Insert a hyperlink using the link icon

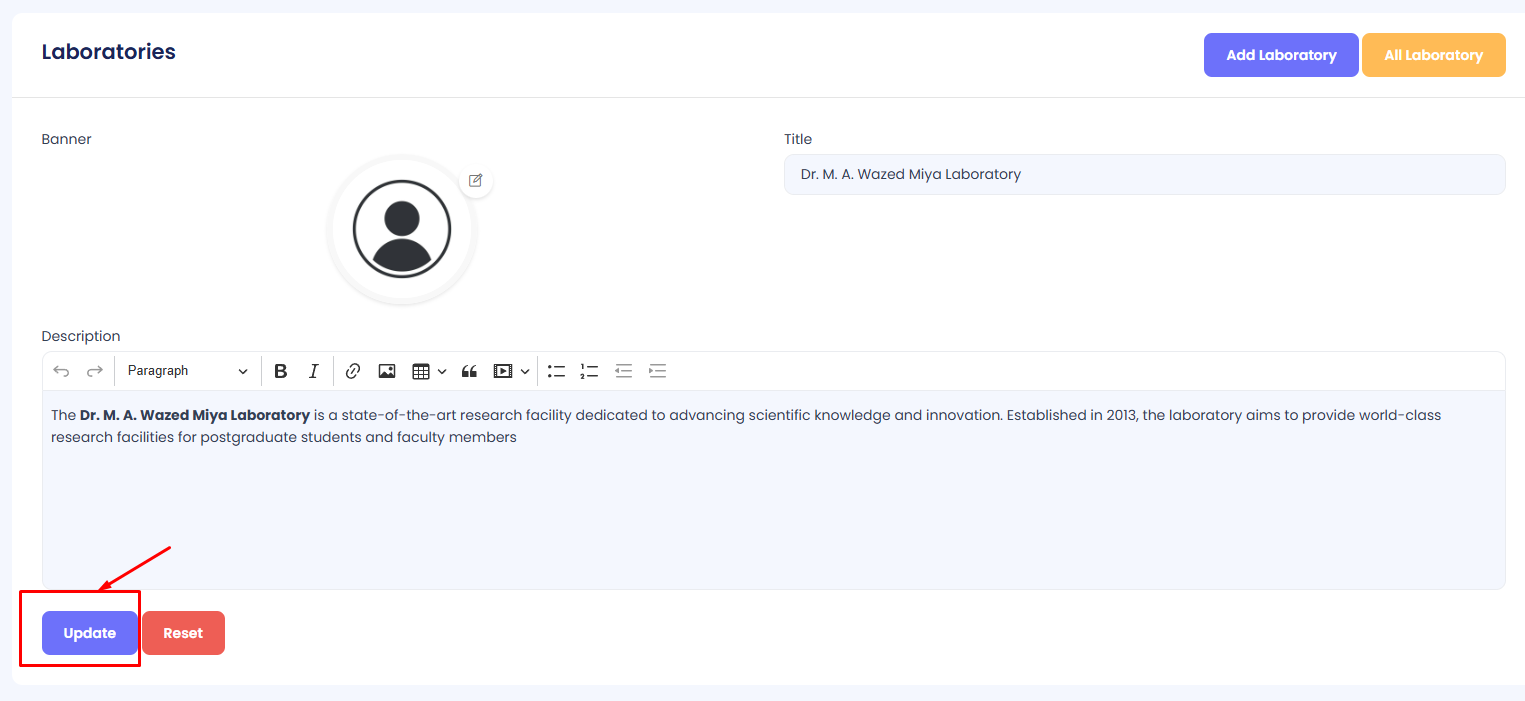[x=352, y=371]
